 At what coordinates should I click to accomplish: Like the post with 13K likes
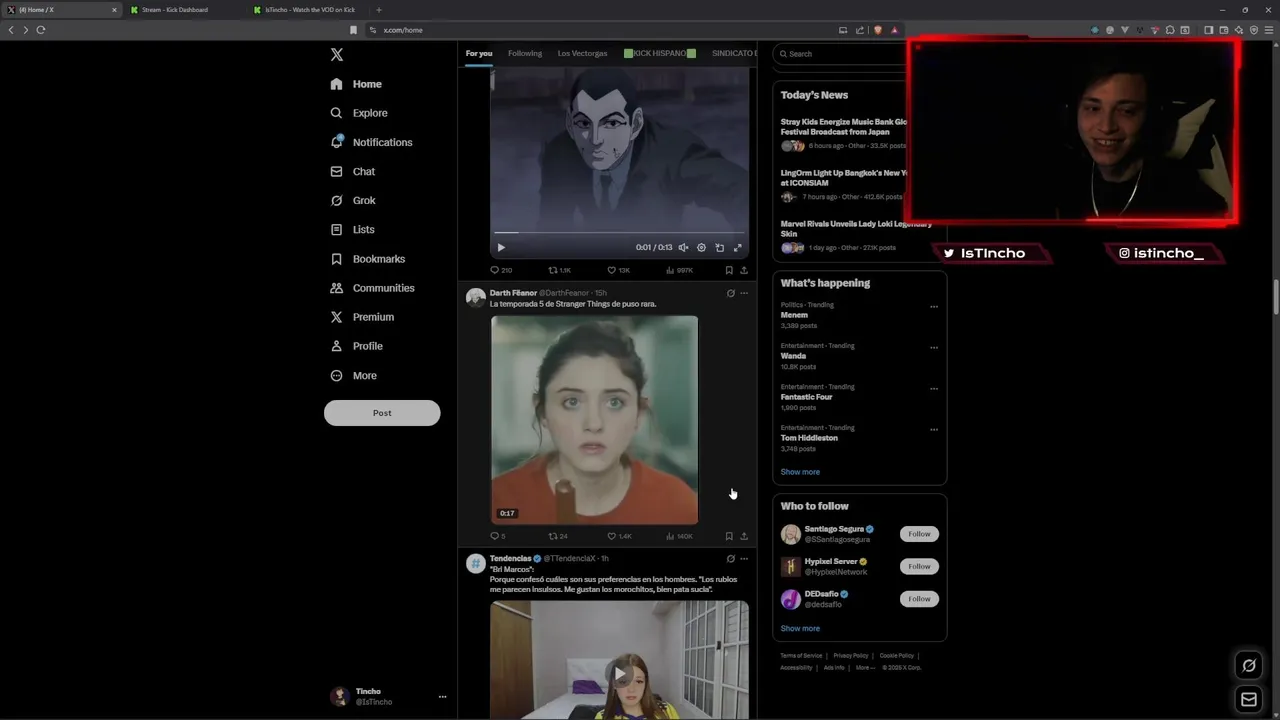tap(619, 270)
